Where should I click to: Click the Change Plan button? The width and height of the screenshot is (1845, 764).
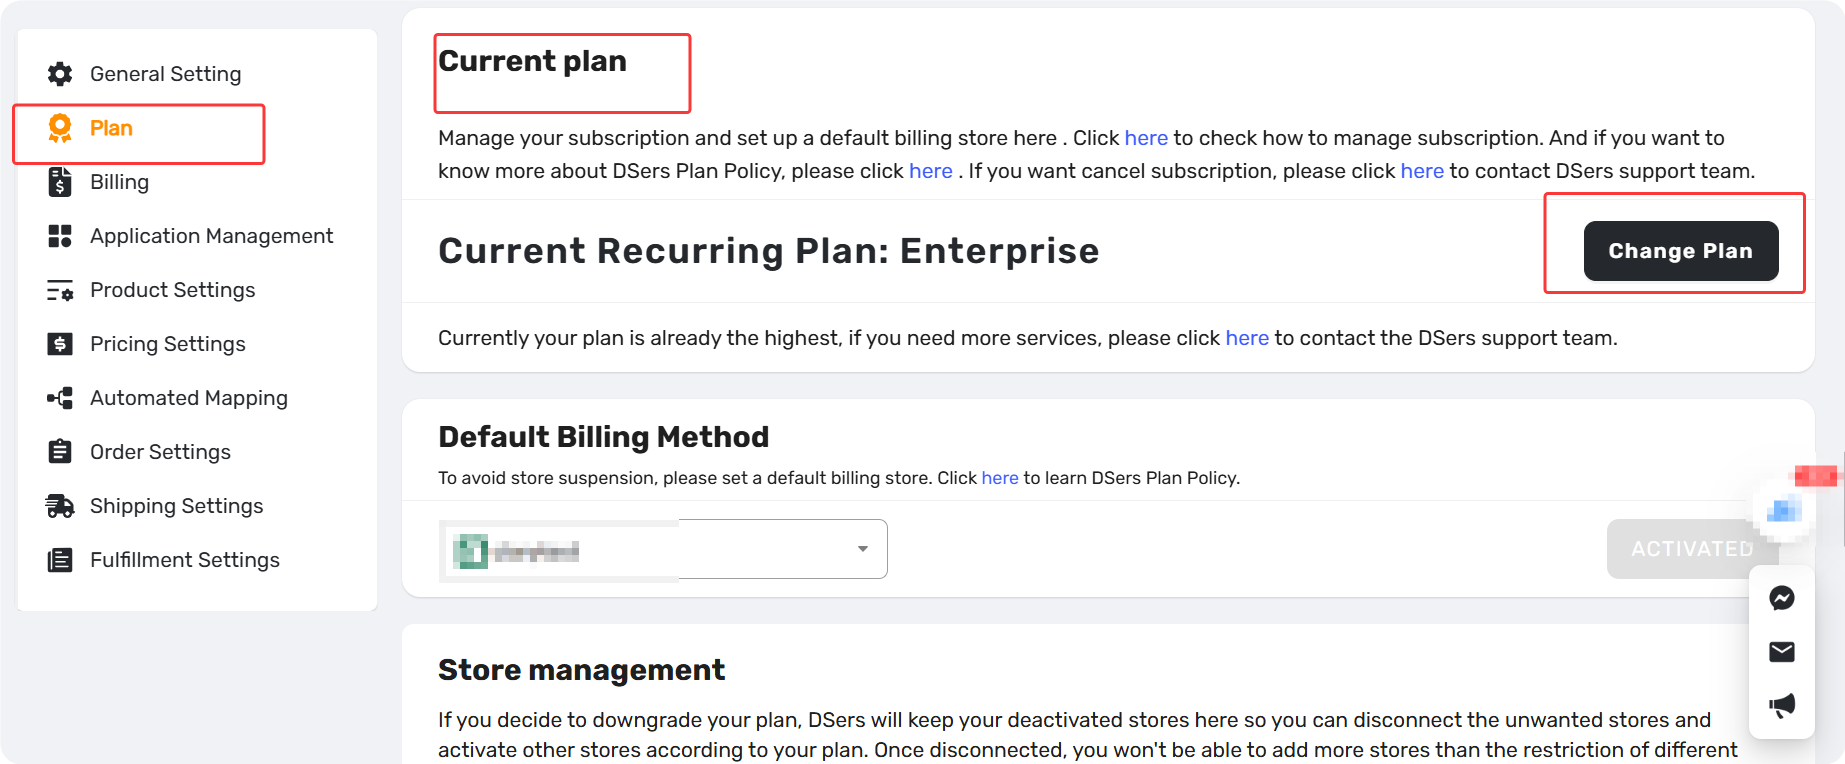1681,251
